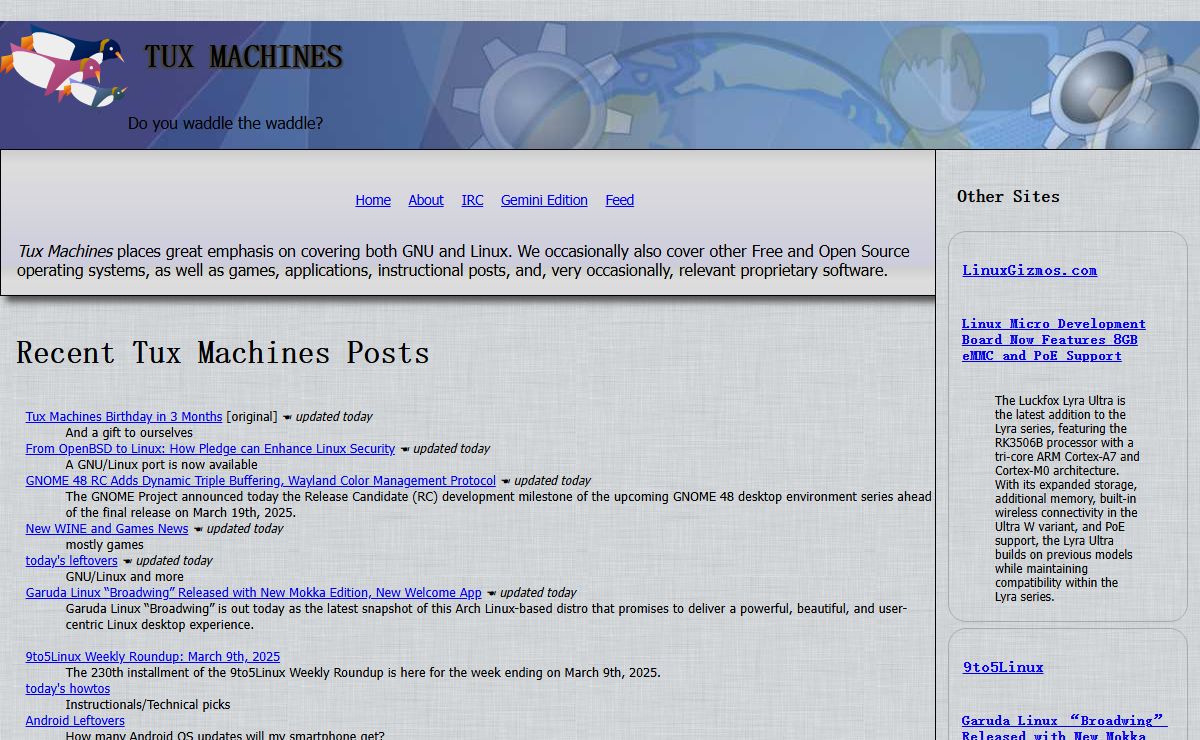Click the arrow icon next to GNOME 48 RC post
Screen dimensions: 1200x740
coord(505,481)
